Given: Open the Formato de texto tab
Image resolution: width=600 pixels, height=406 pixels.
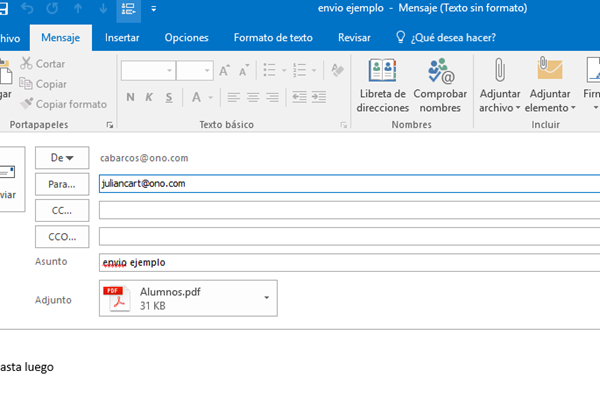Looking at the screenshot, I should click(273, 38).
